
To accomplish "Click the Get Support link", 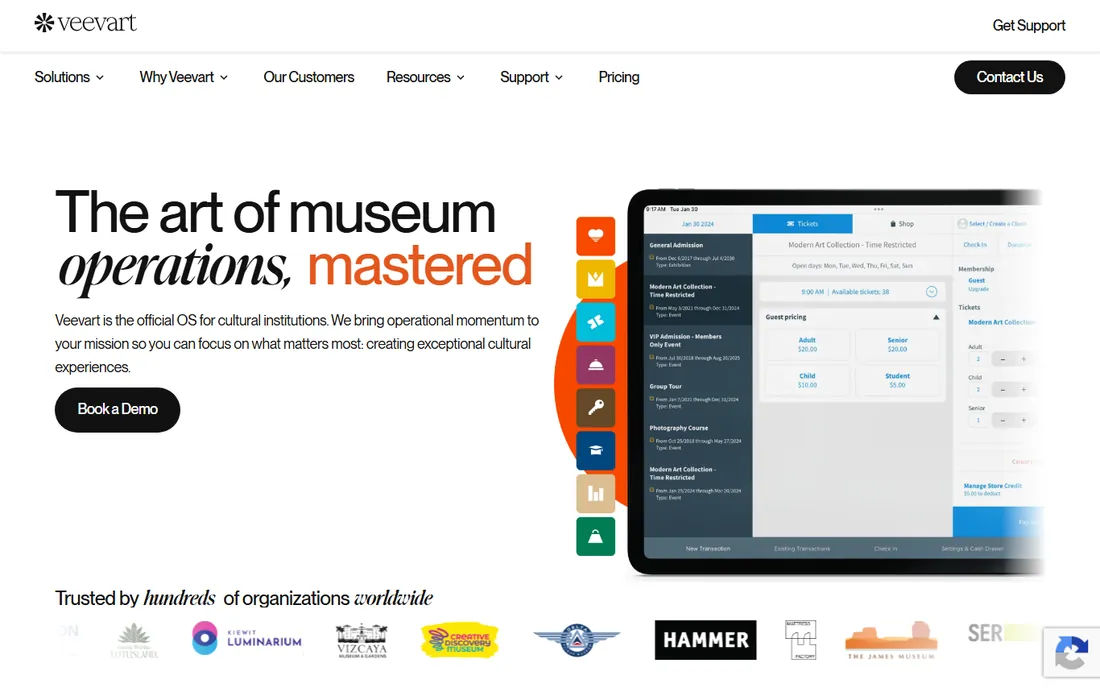I will (1028, 25).
